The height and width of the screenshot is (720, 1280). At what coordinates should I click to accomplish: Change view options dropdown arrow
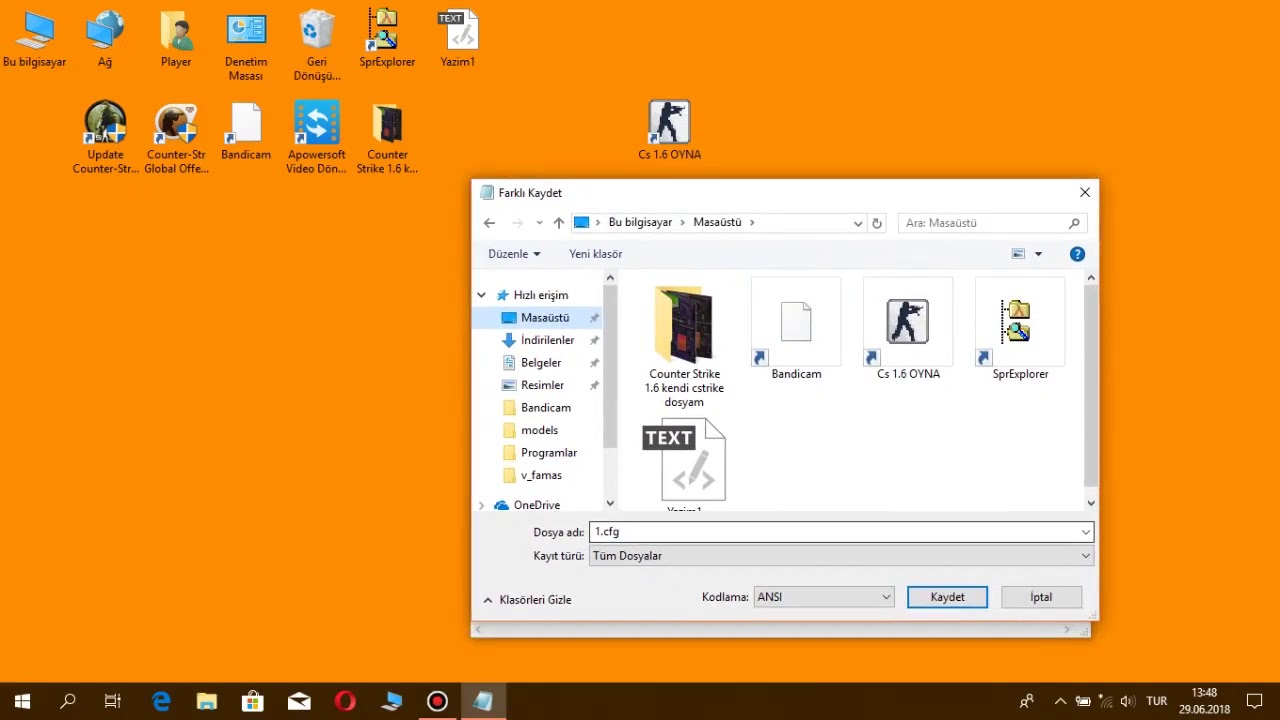point(1038,254)
